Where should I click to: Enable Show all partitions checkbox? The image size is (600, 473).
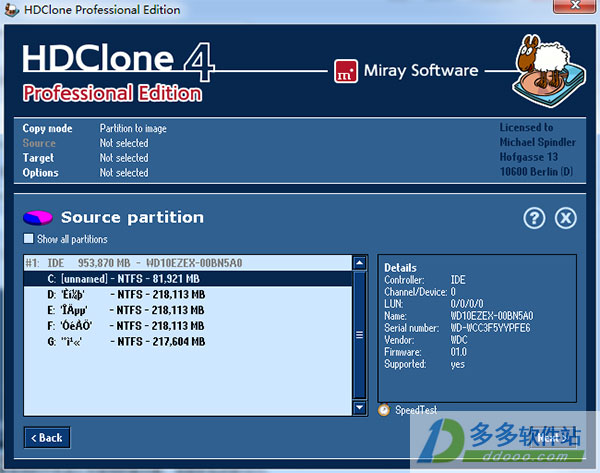[29, 239]
